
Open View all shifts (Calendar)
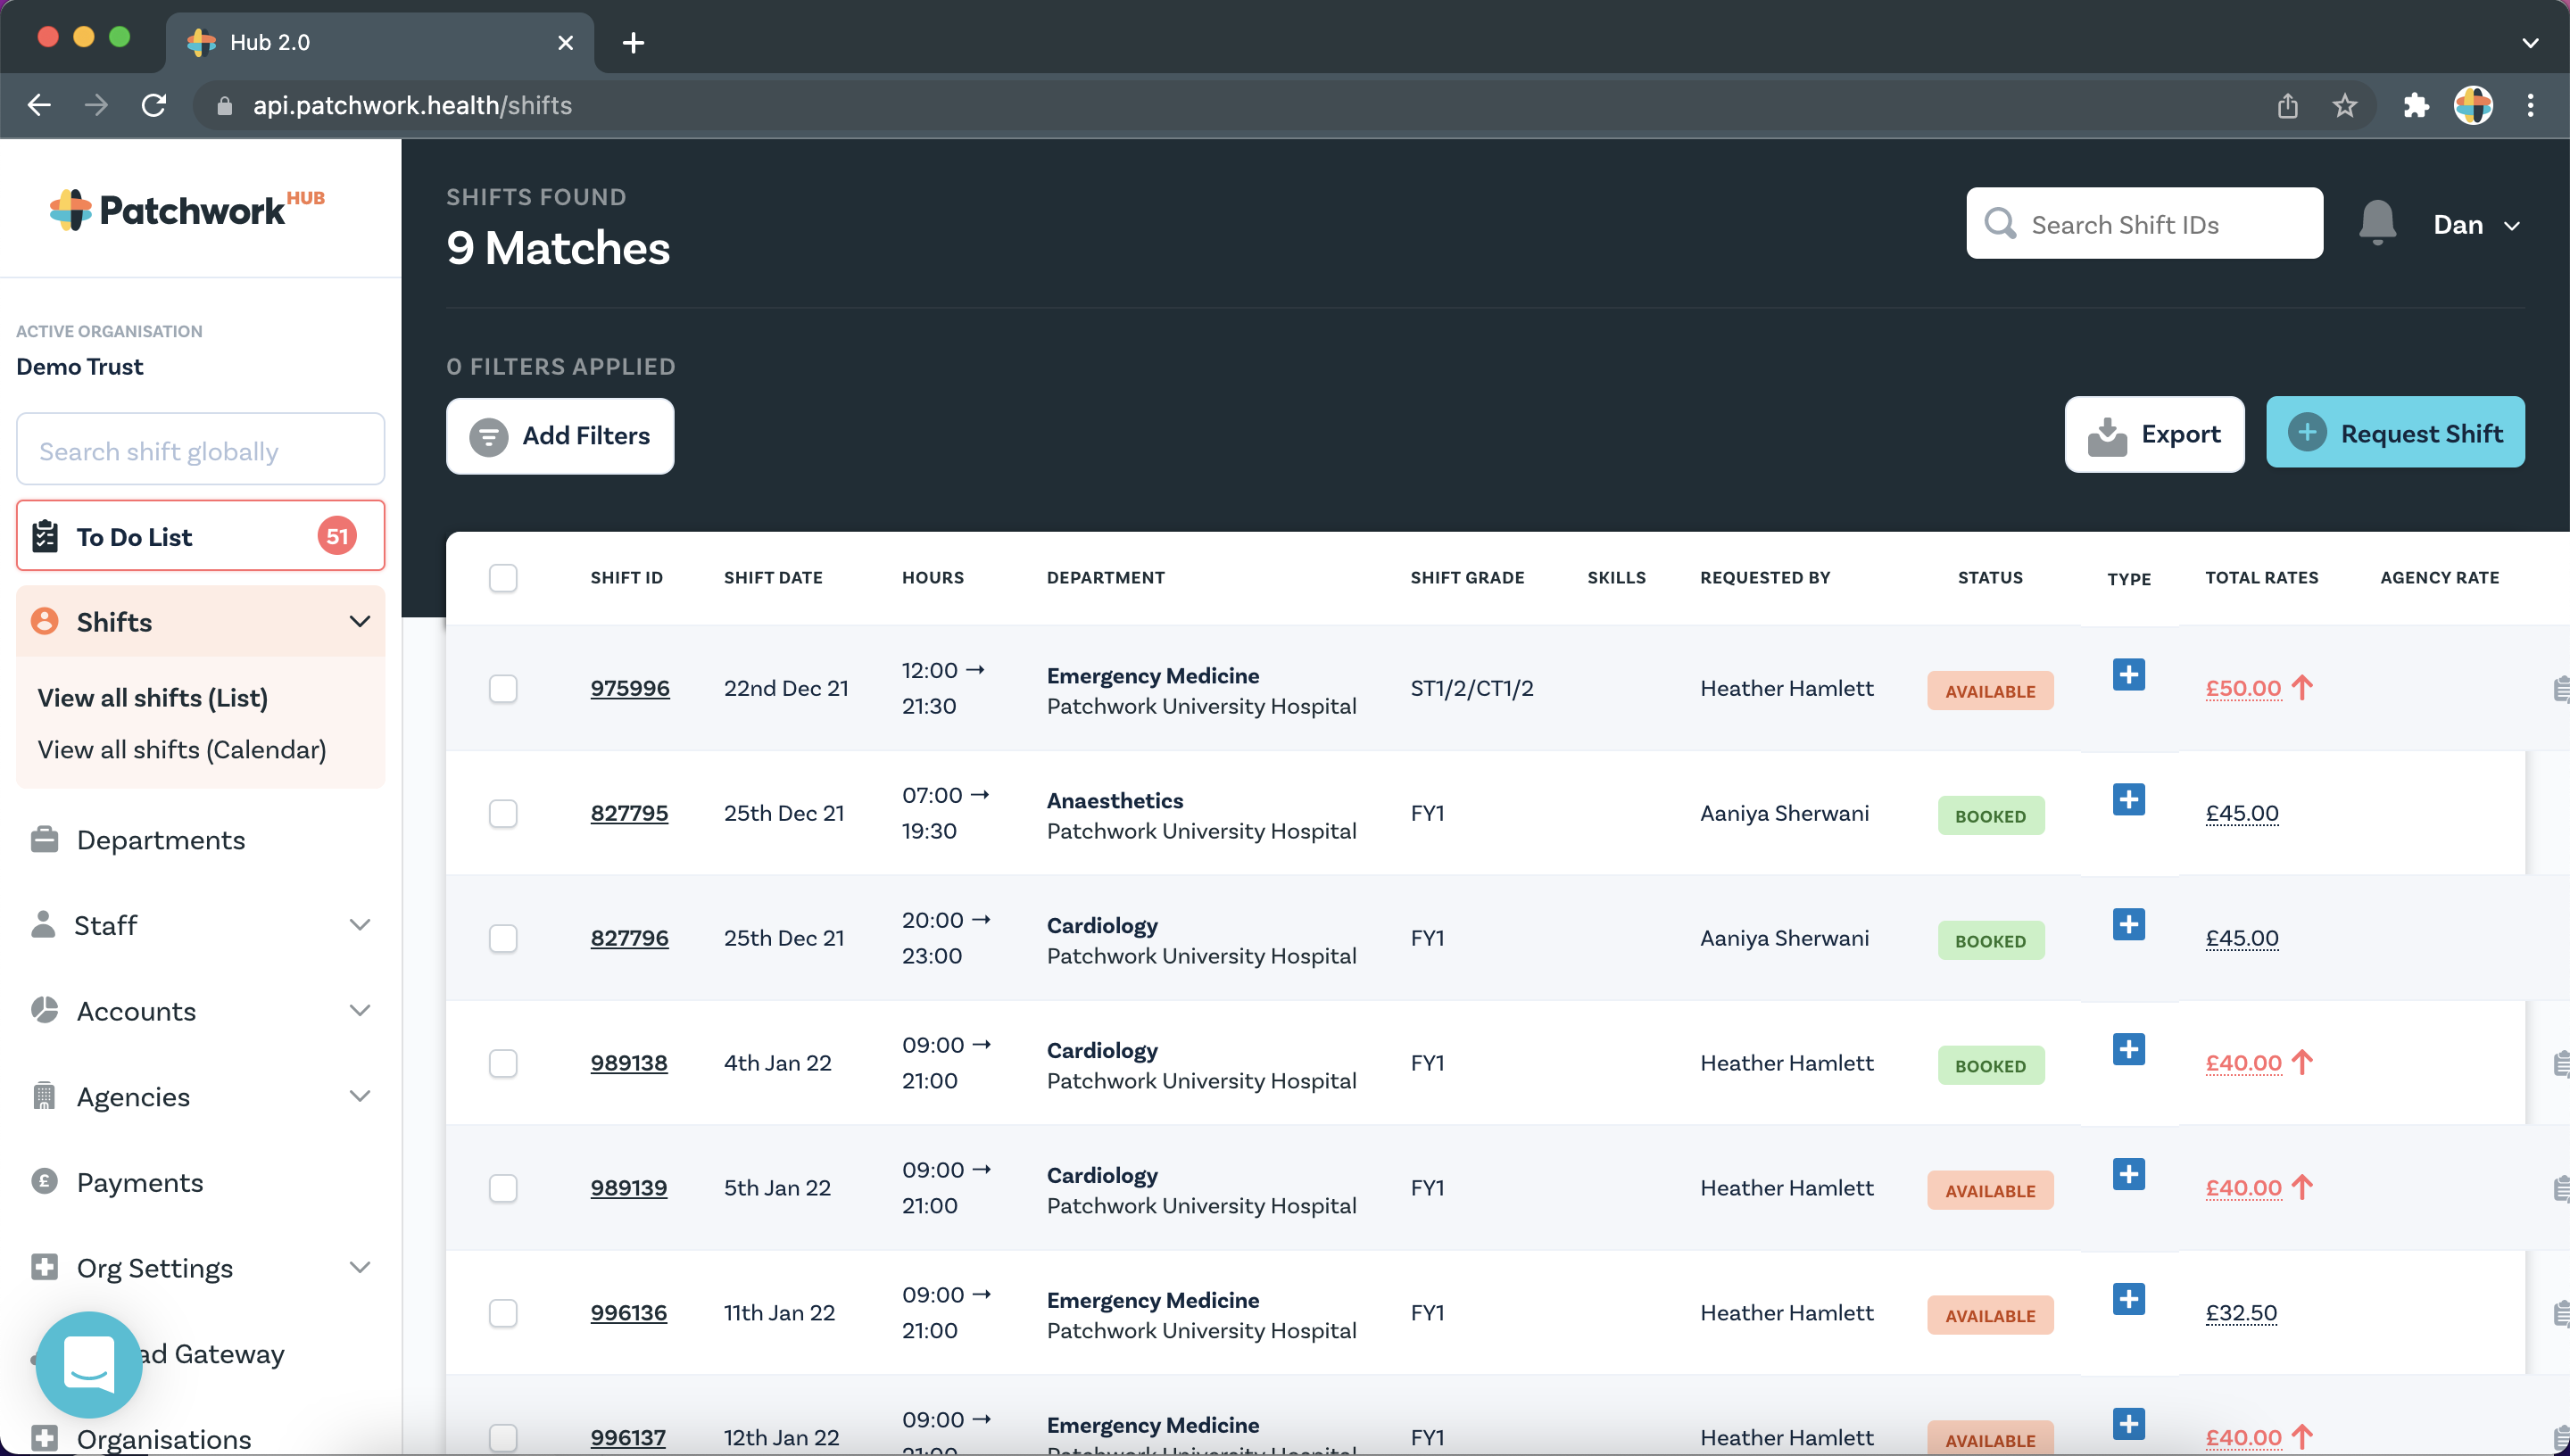pos(182,749)
